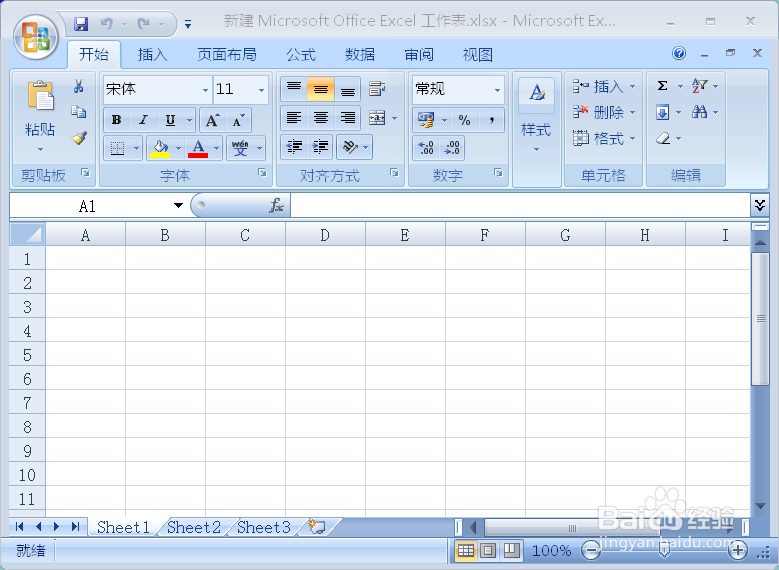Toggle italic formatting
Viewport: 779px width, 570px height.
point(144,120)
